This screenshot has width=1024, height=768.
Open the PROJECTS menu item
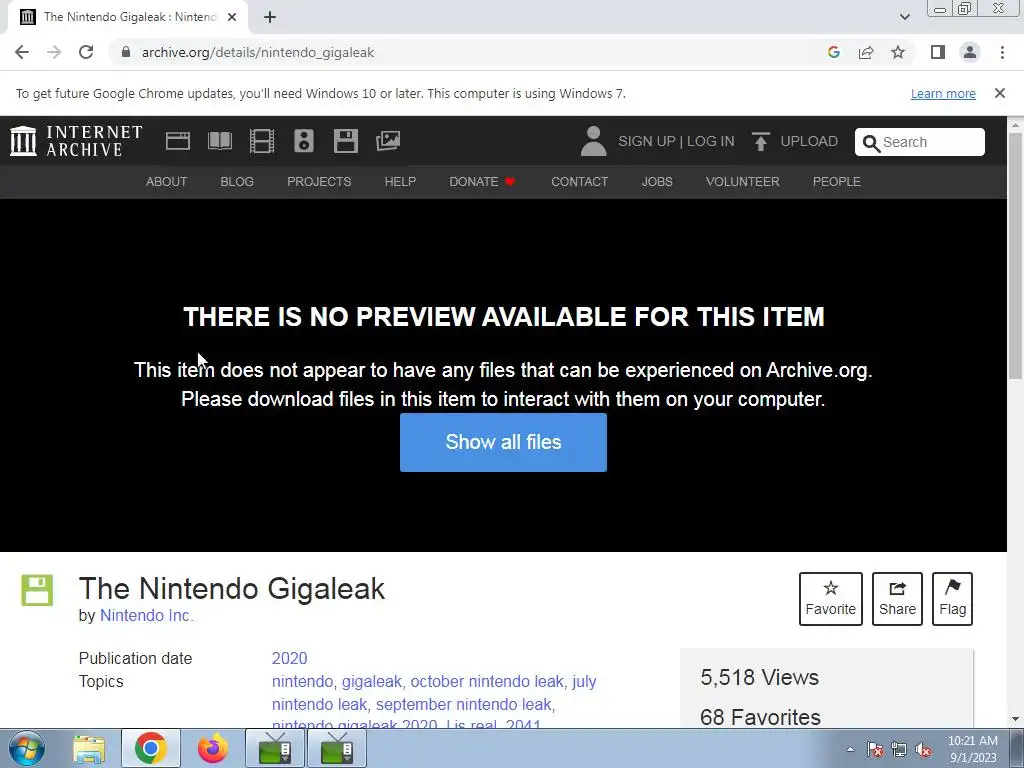pyautogui.click(x=319, y=182)
